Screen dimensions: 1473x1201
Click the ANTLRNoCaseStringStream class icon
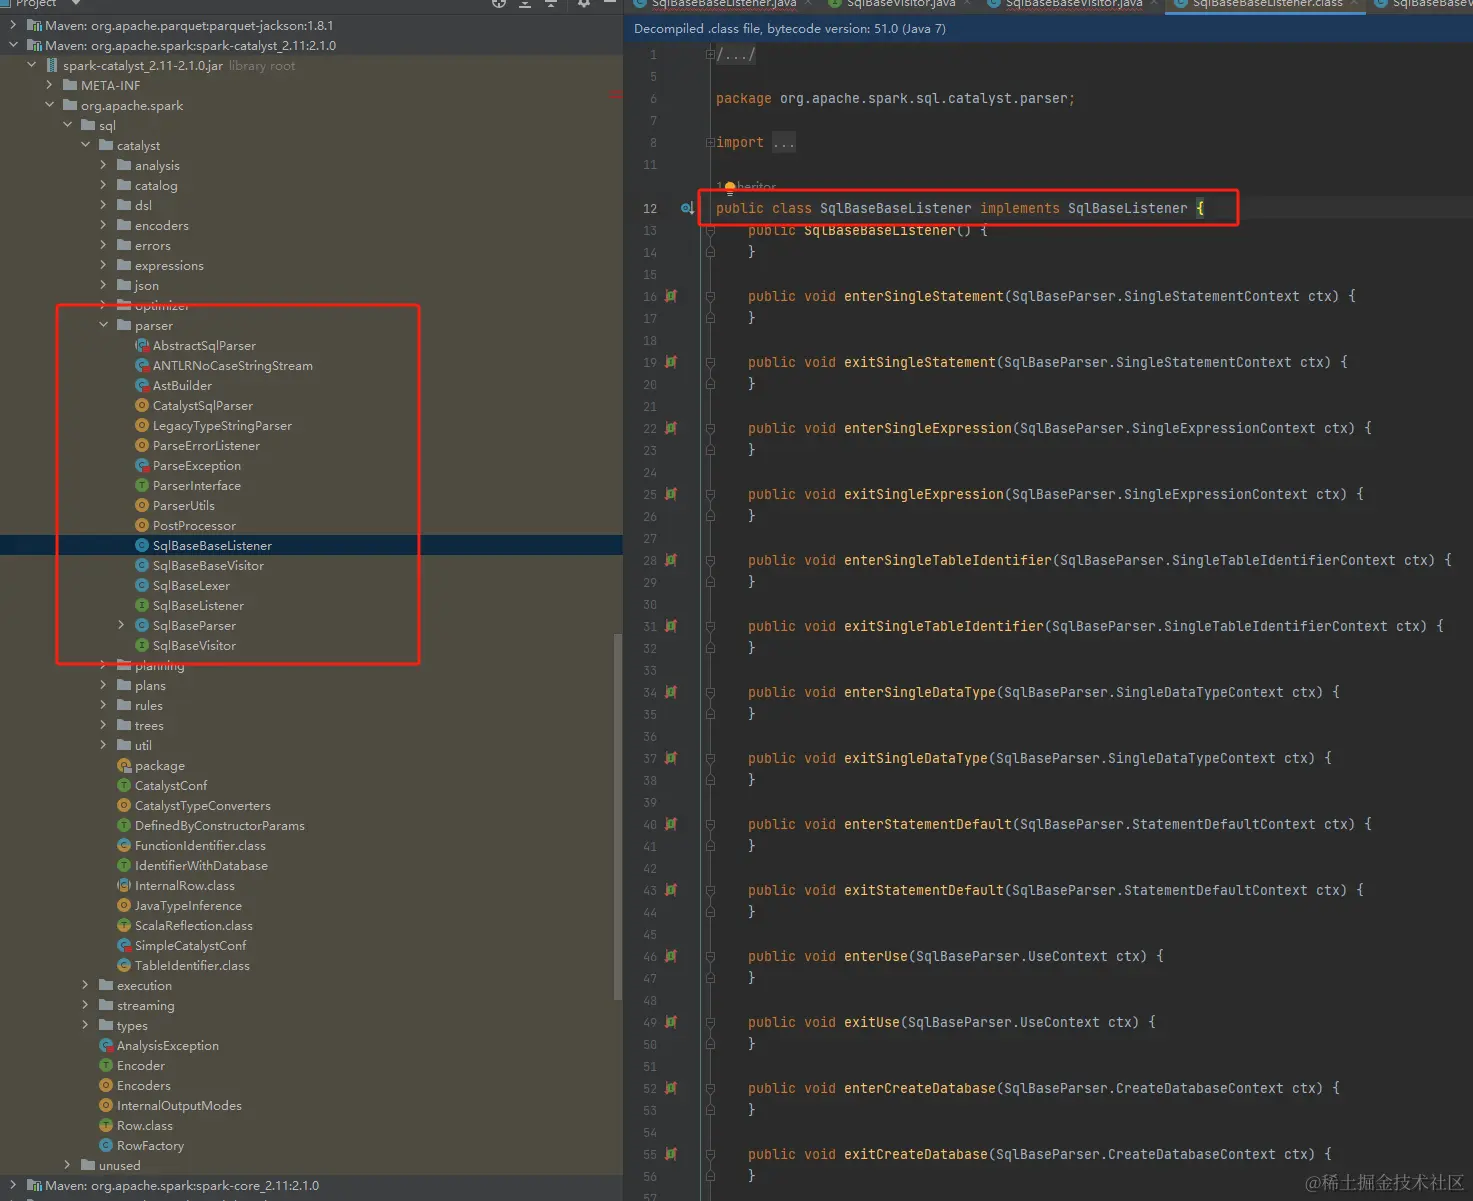142,366
